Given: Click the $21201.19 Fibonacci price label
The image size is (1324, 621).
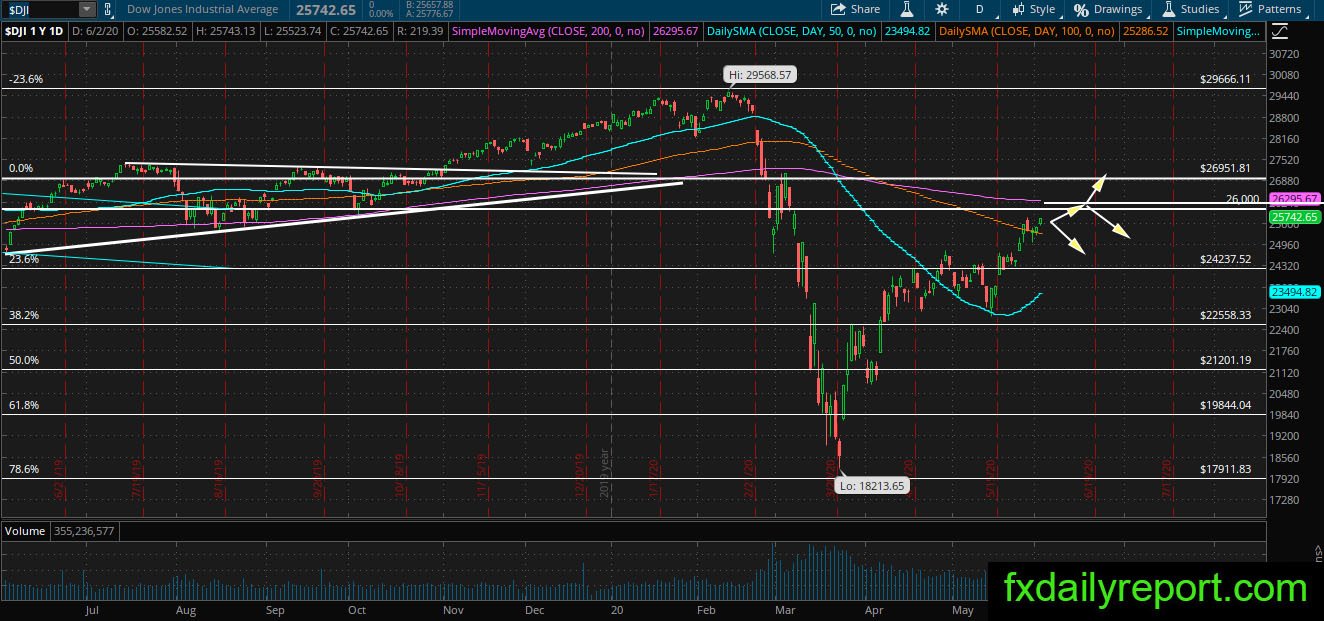Looking at the screenshot, I should click(1226, 360).
